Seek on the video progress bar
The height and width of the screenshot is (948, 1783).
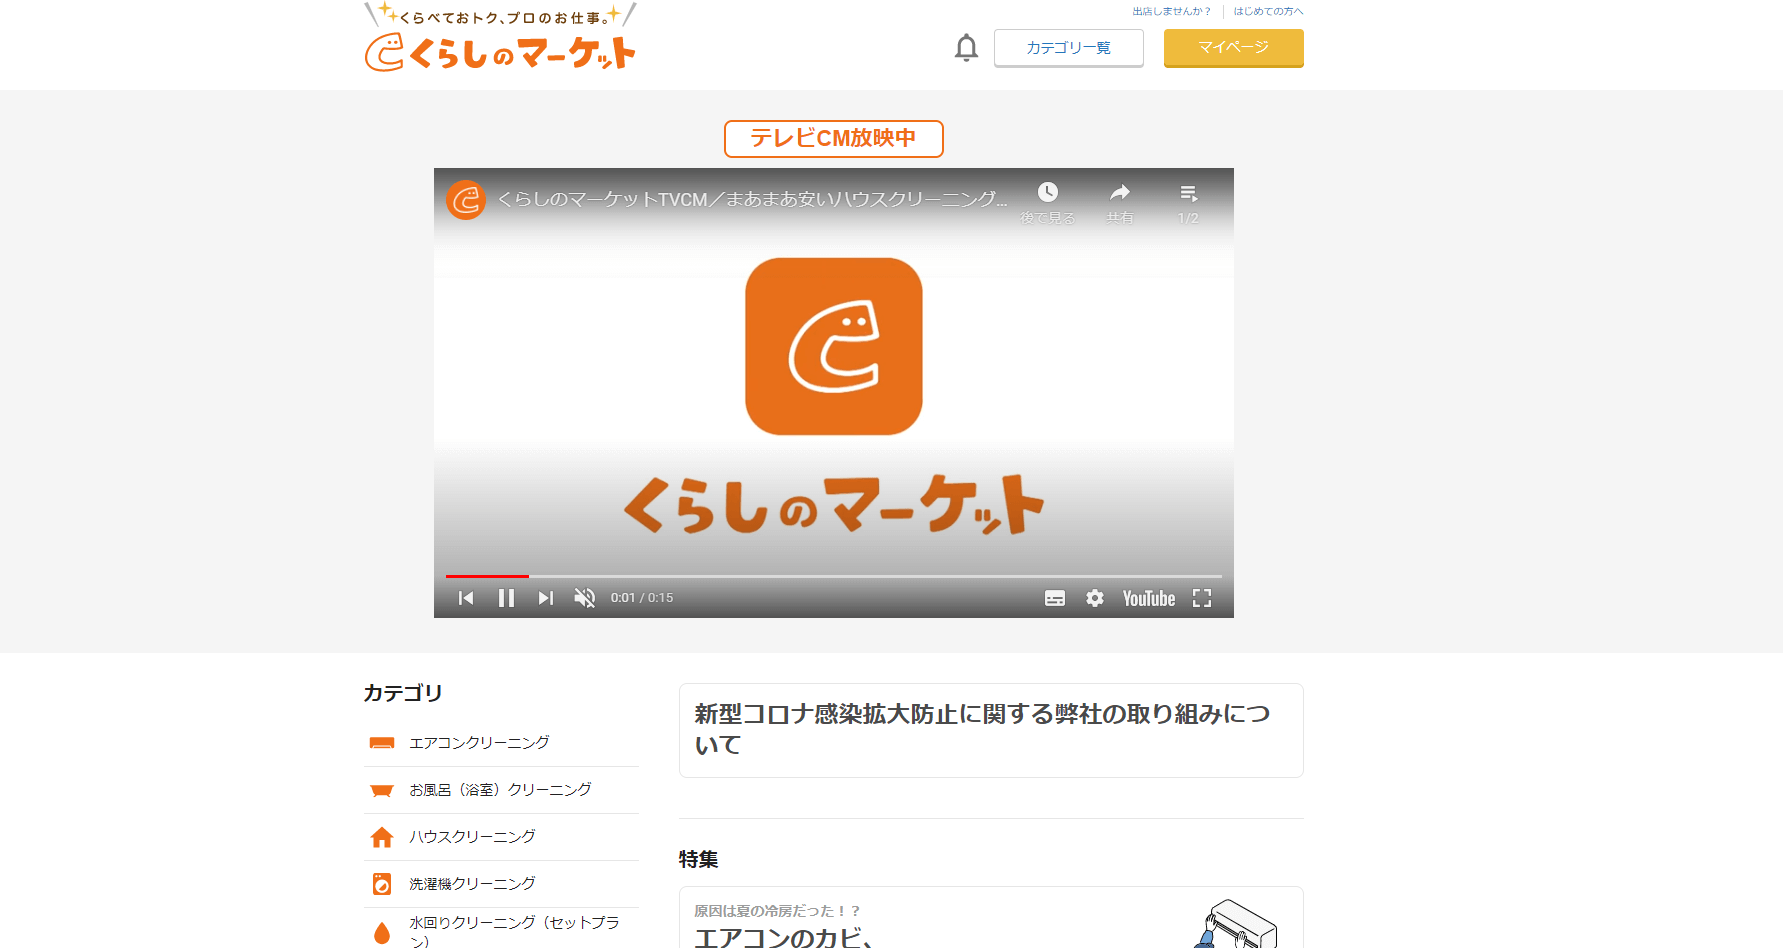(x=834, y=576)
